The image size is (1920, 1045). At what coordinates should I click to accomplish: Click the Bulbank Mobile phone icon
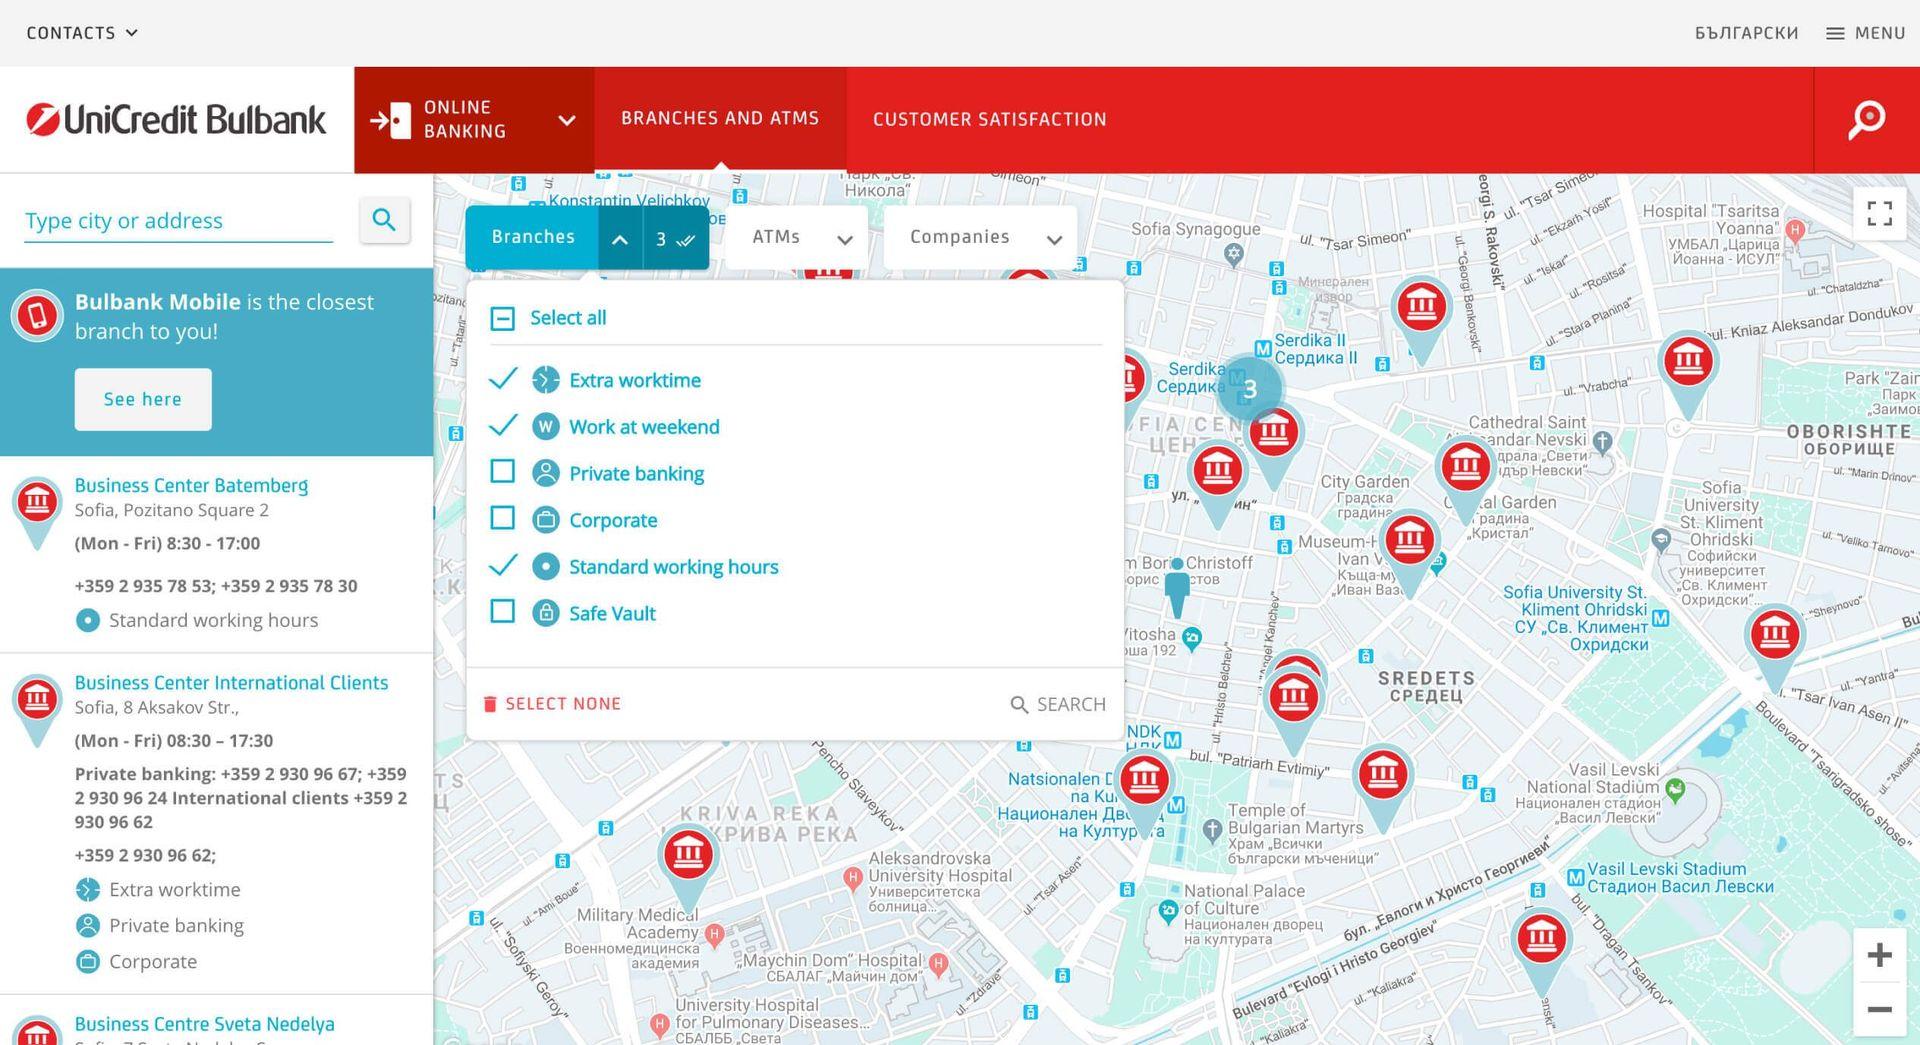click(x=36, y=316)
